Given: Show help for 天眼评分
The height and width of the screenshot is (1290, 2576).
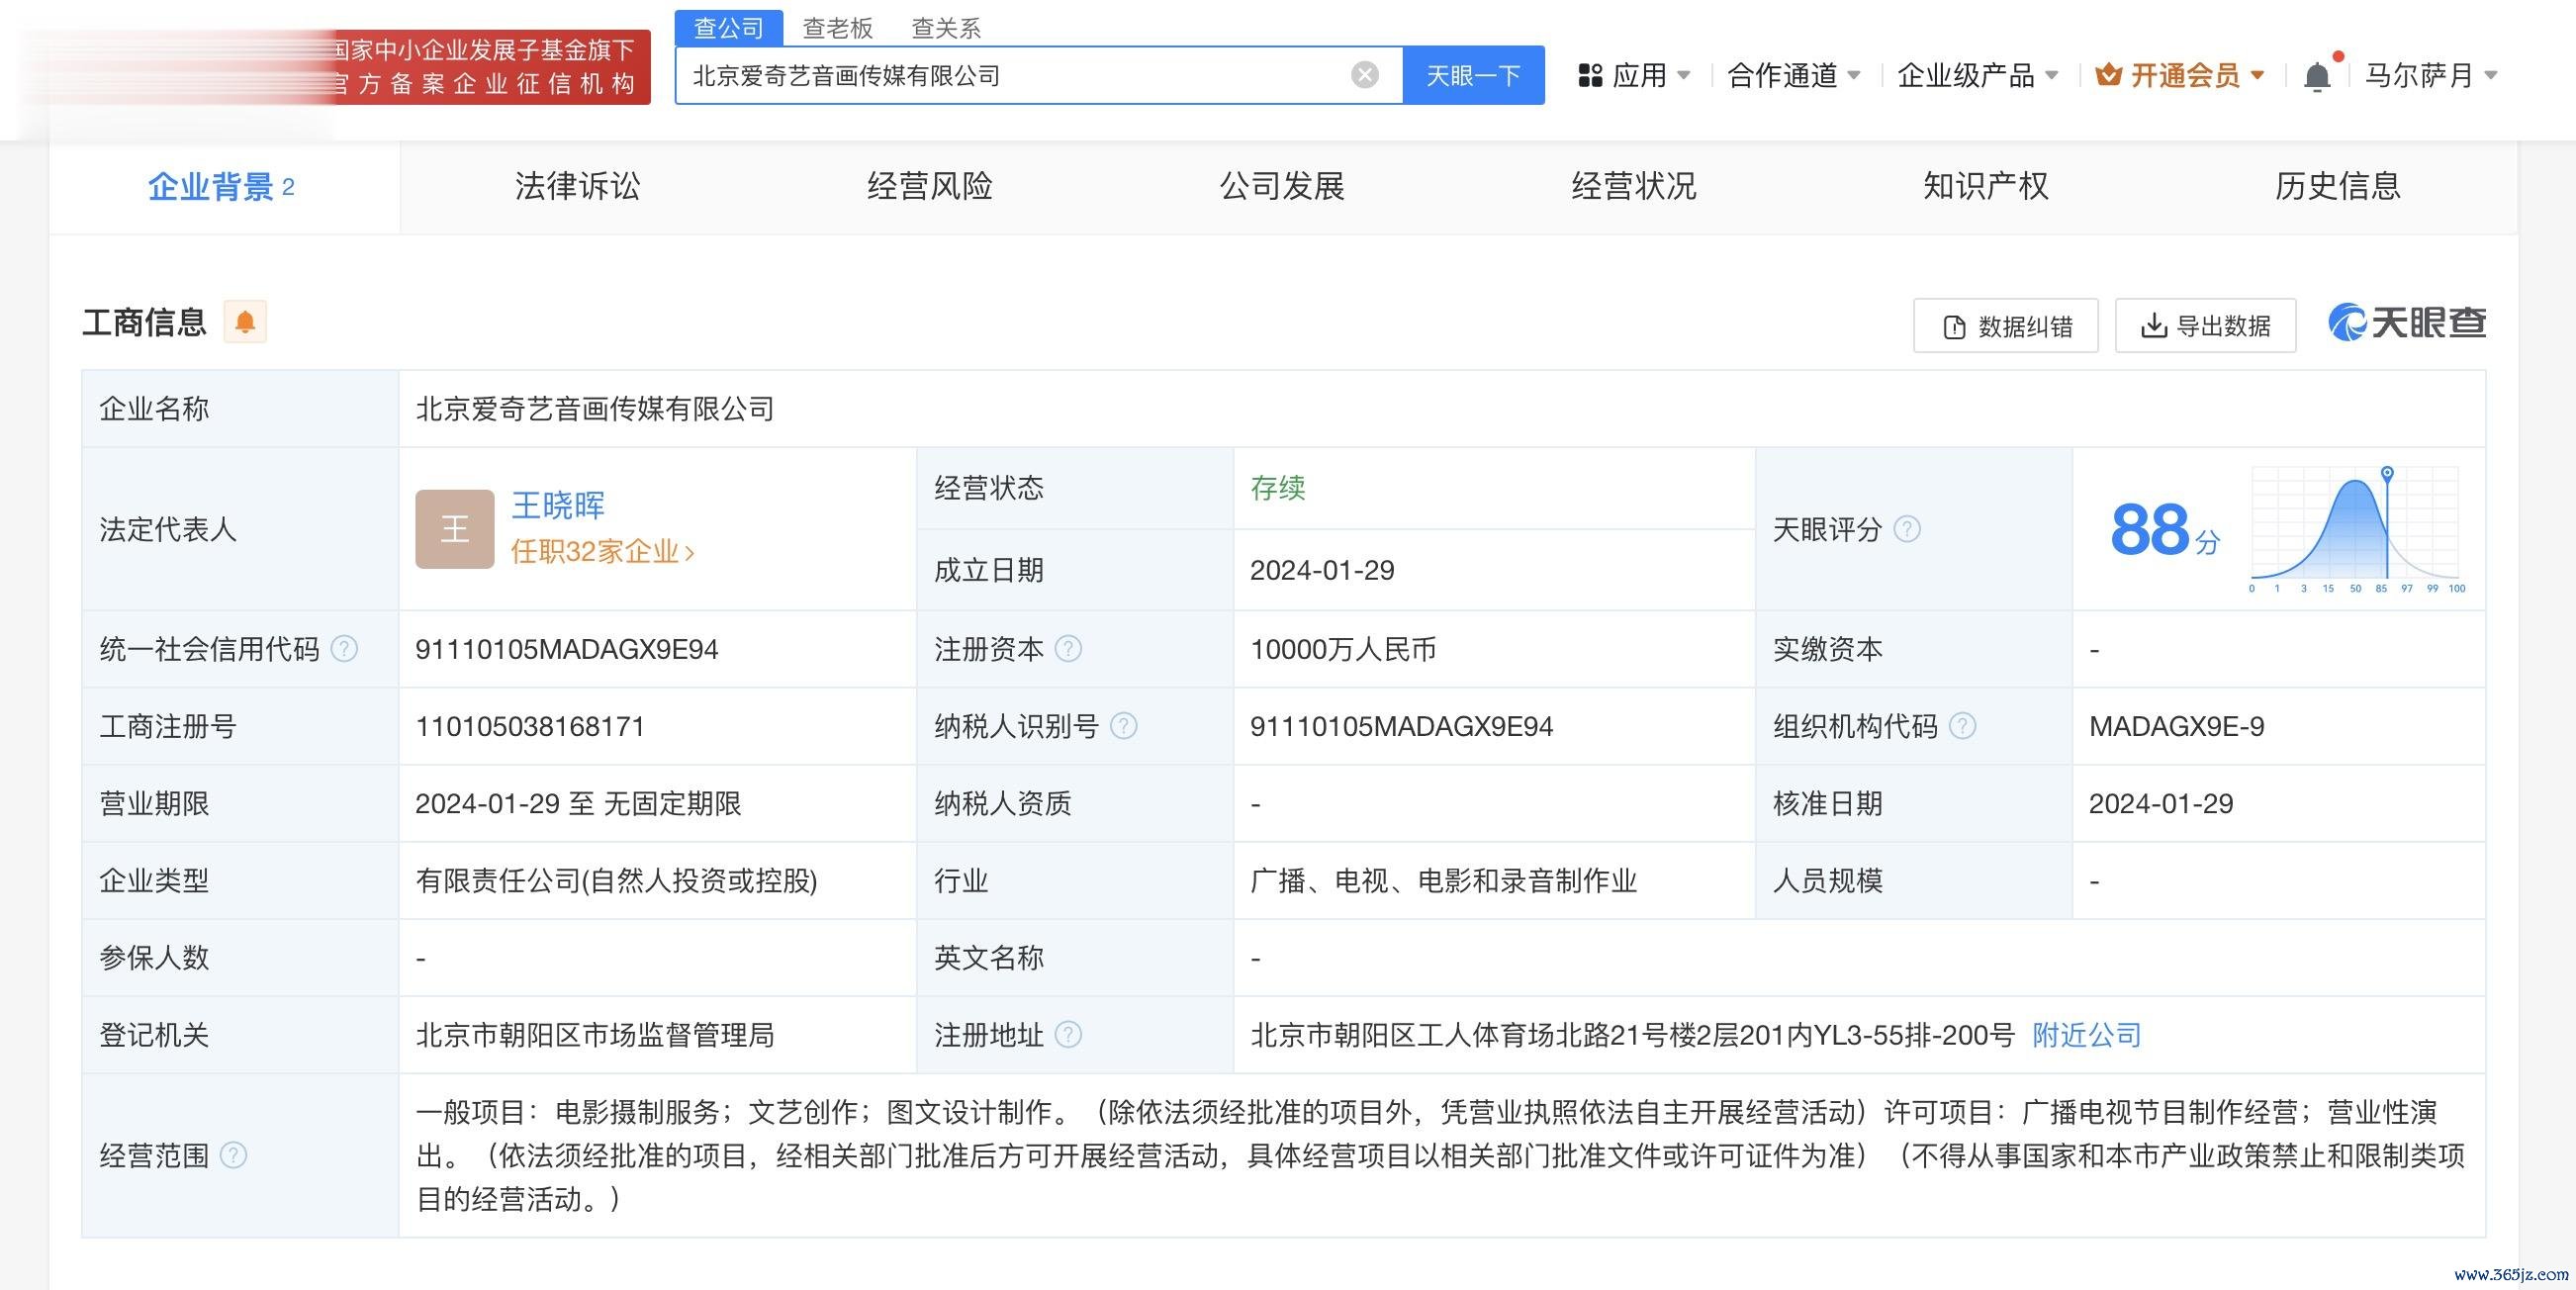Looking at the screenshot, I should click(x=1907, y=529).
